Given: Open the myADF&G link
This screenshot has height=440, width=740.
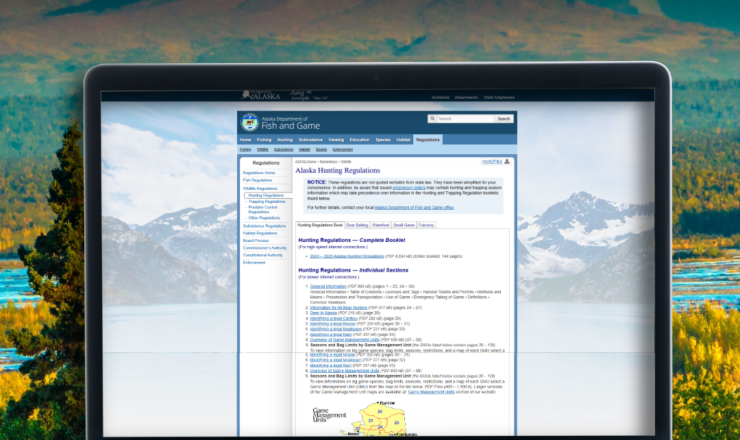Looking at the screenshot, I should click(492, 161).
